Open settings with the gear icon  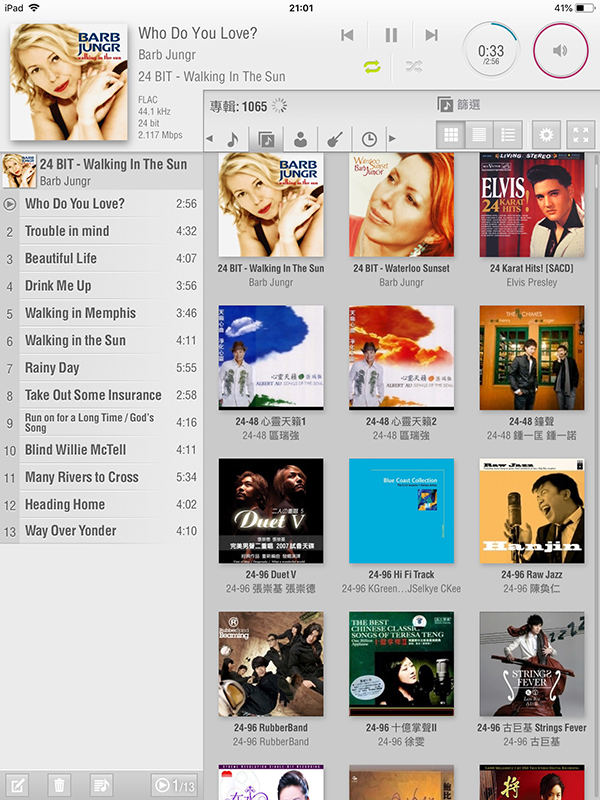545,135
